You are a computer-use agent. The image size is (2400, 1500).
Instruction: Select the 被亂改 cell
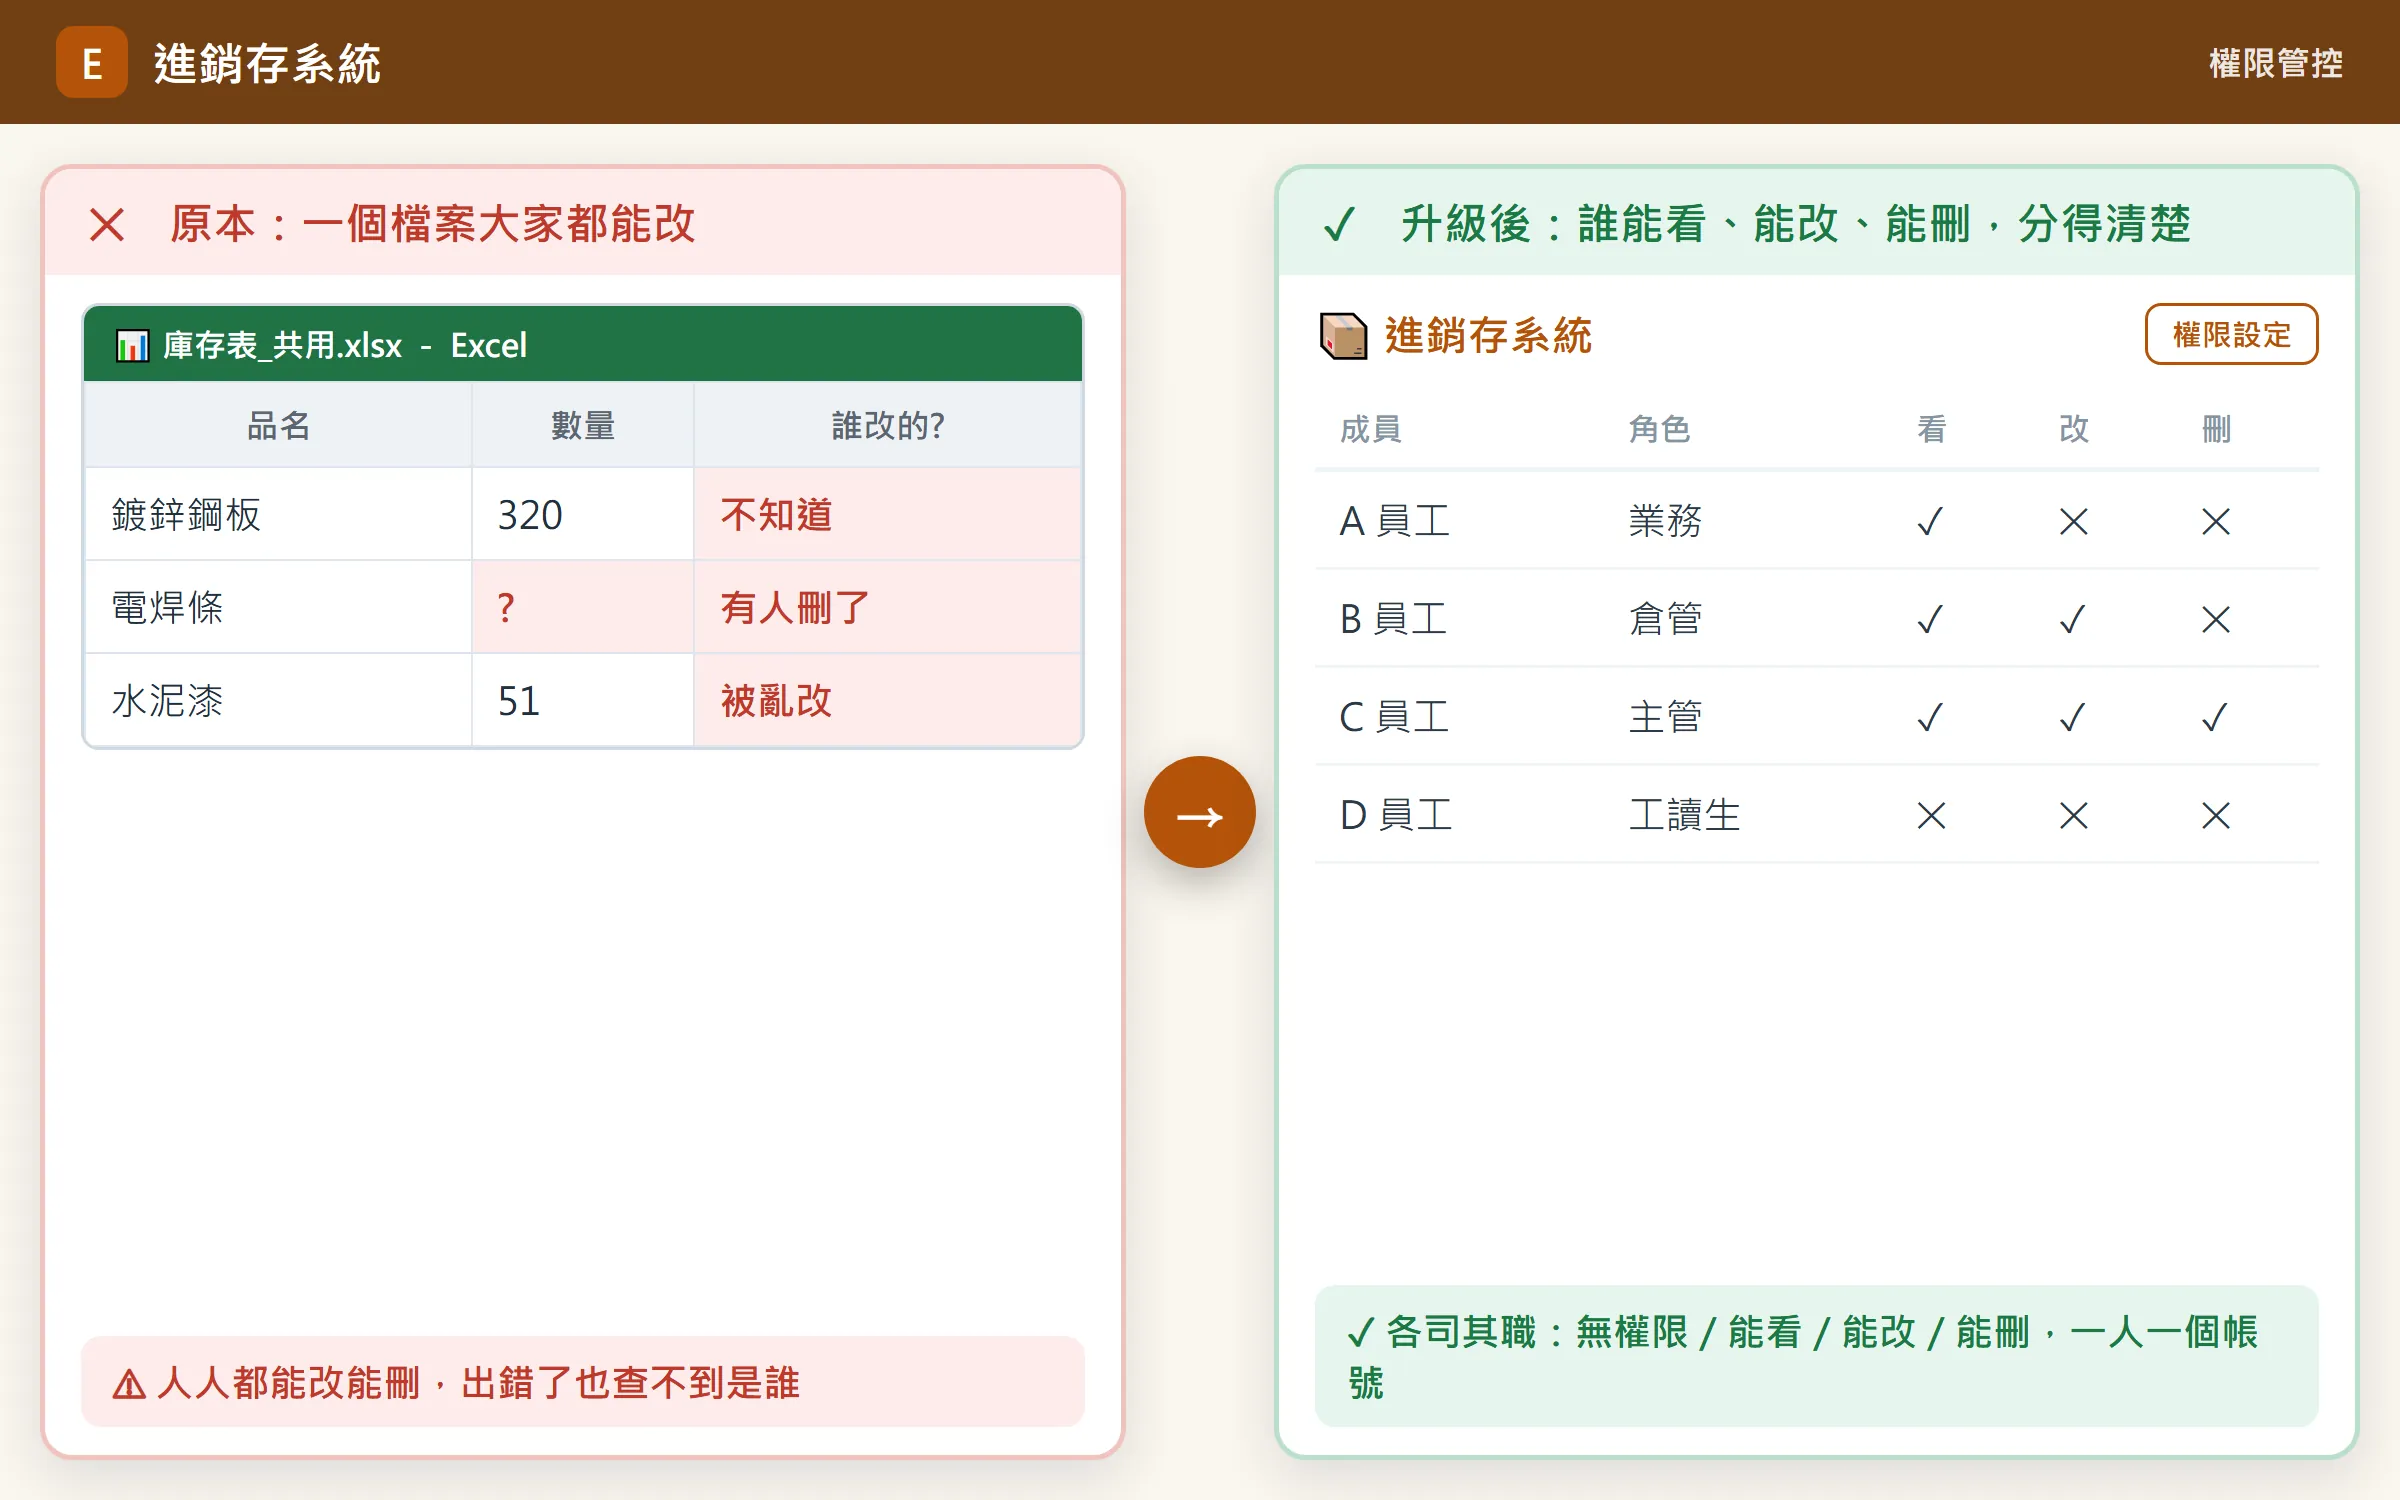tap(888, 700)
